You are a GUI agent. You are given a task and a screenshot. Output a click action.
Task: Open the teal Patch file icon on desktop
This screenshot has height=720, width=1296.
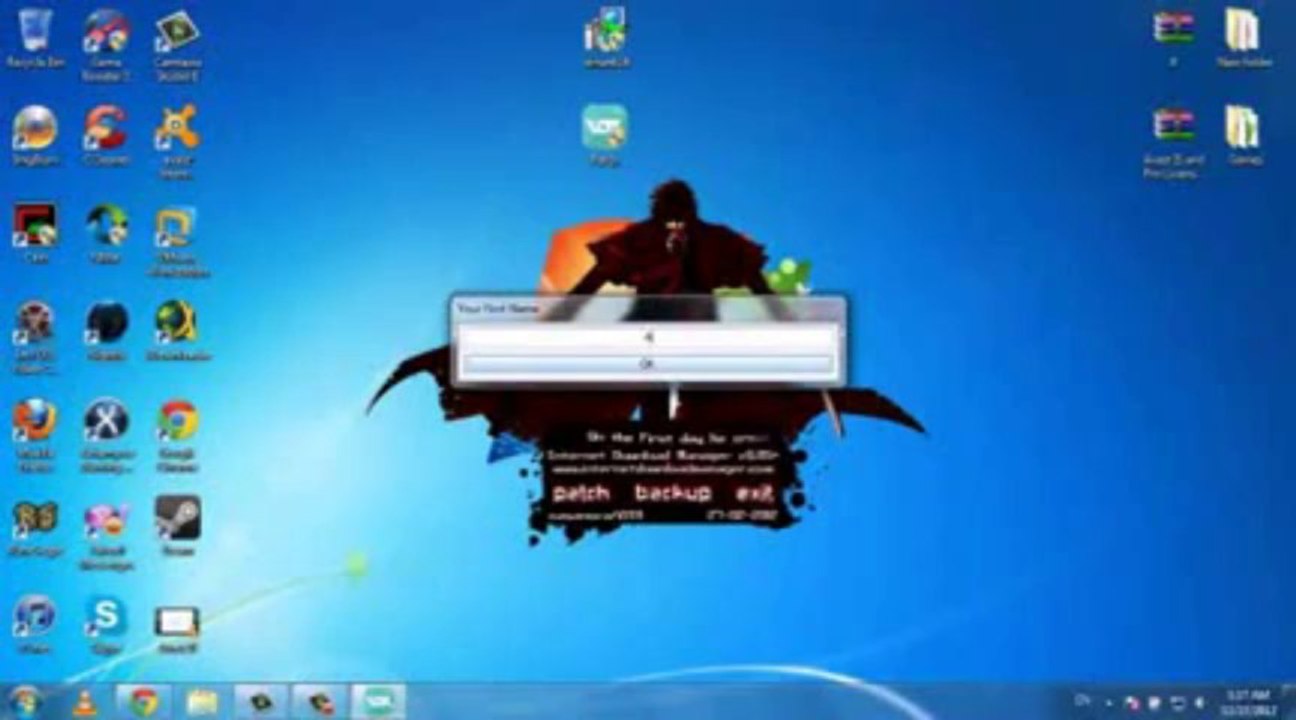pos(605,134)
